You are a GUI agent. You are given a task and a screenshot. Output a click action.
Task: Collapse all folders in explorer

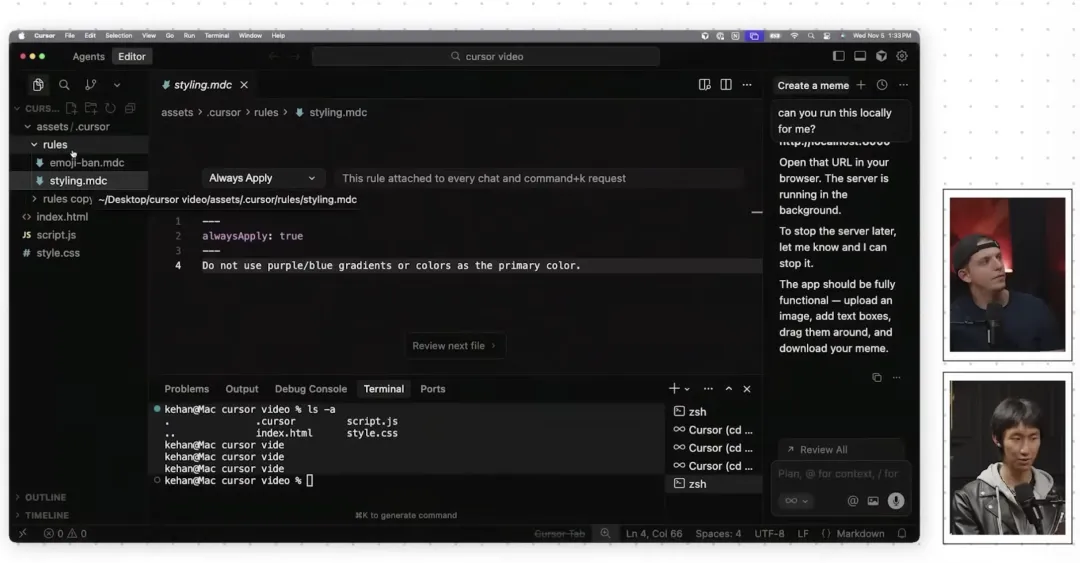tap(129, 108)
